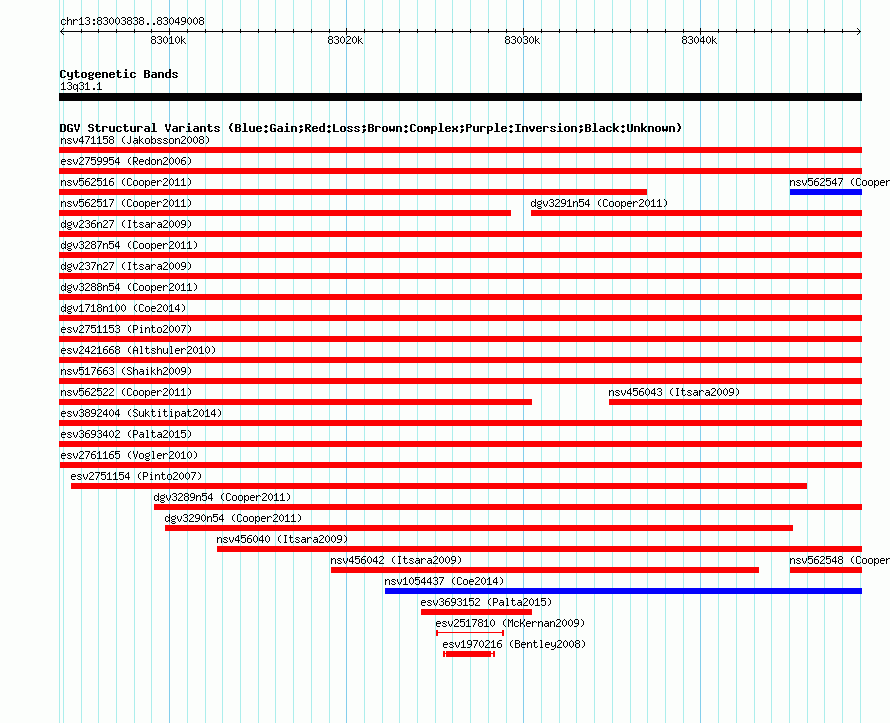This screenshot has width=890, height=723.
Task: Select the esv2759954 (Redon2006) variant label
Action: [x=126, y=161]
